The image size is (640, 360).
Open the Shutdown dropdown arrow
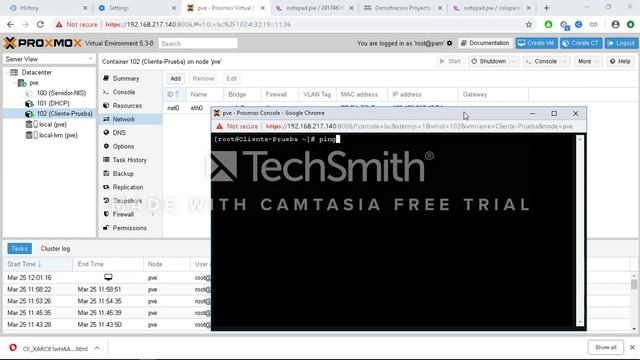pyautogui.click(x=514, y=61)
